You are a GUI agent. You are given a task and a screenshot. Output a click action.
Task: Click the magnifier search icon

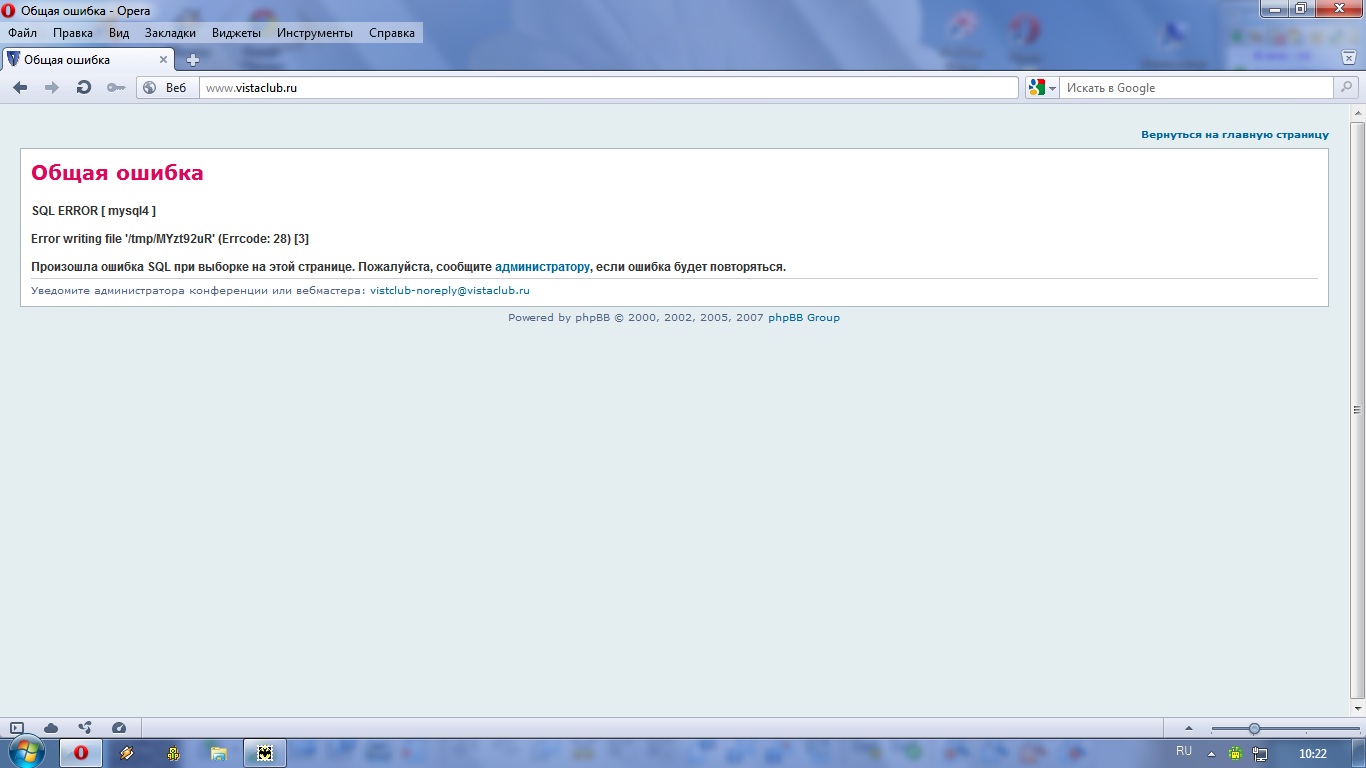coord(1346,88)
